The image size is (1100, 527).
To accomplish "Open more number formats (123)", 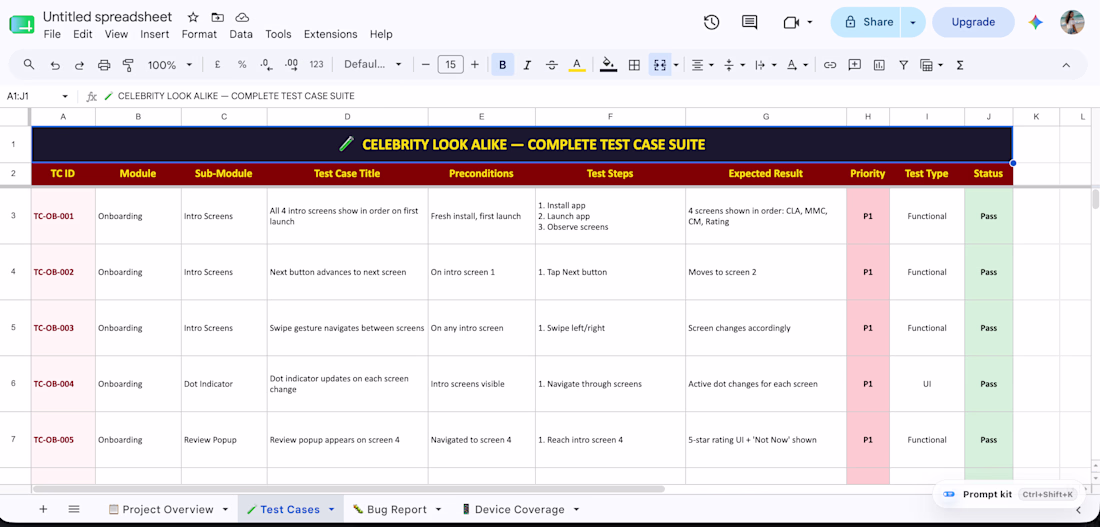I will point(316,65).
